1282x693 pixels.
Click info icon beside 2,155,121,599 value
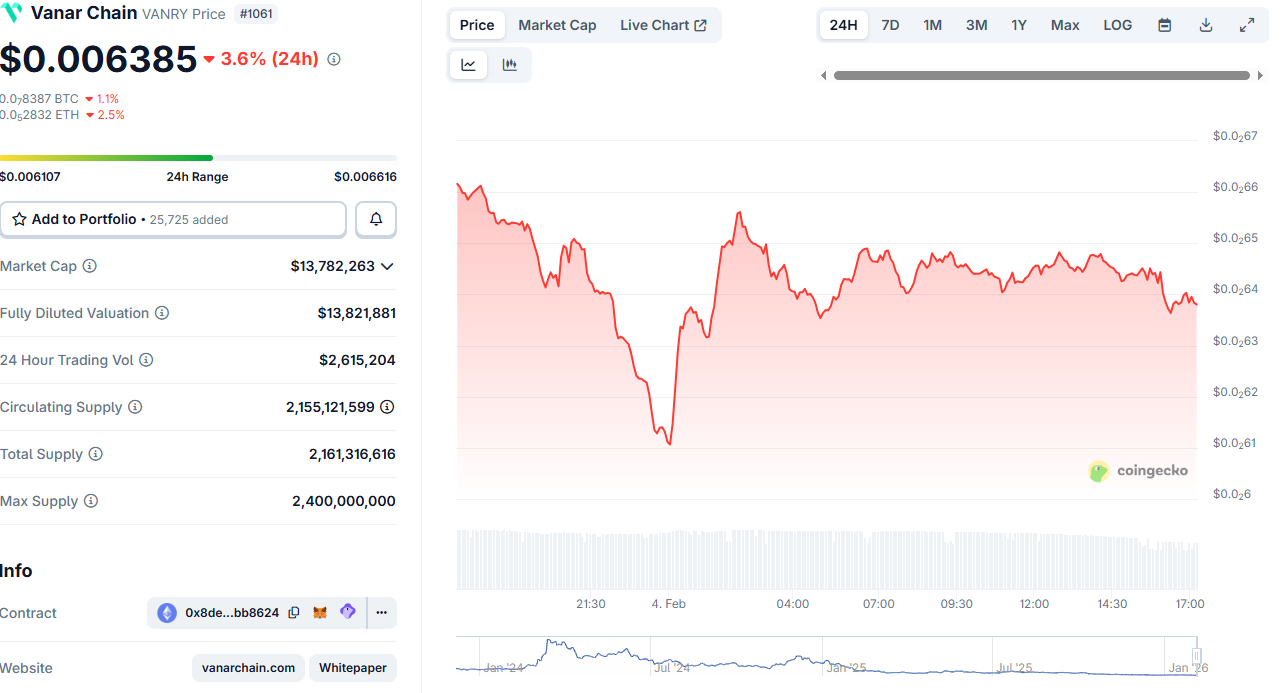click(387, 407)
